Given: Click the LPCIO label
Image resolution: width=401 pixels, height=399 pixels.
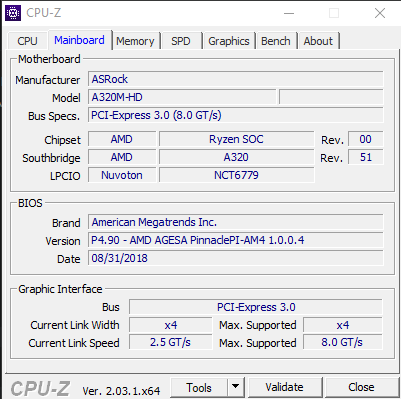Looking at the screenshot, I should coord(65,176).
